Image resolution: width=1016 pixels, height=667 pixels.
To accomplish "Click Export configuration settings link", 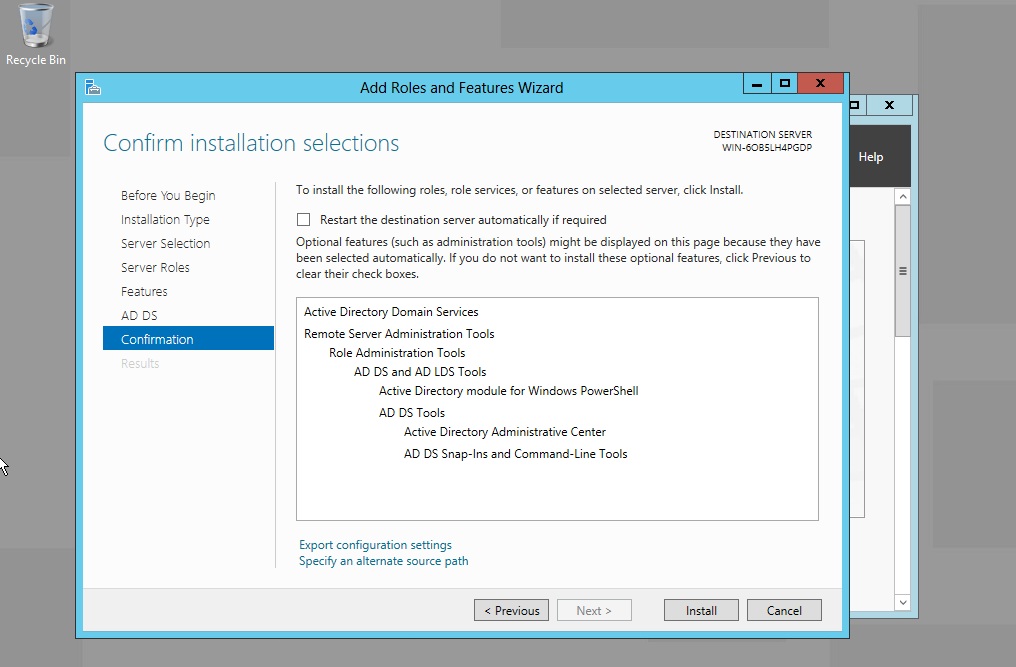I will [375, 545].
